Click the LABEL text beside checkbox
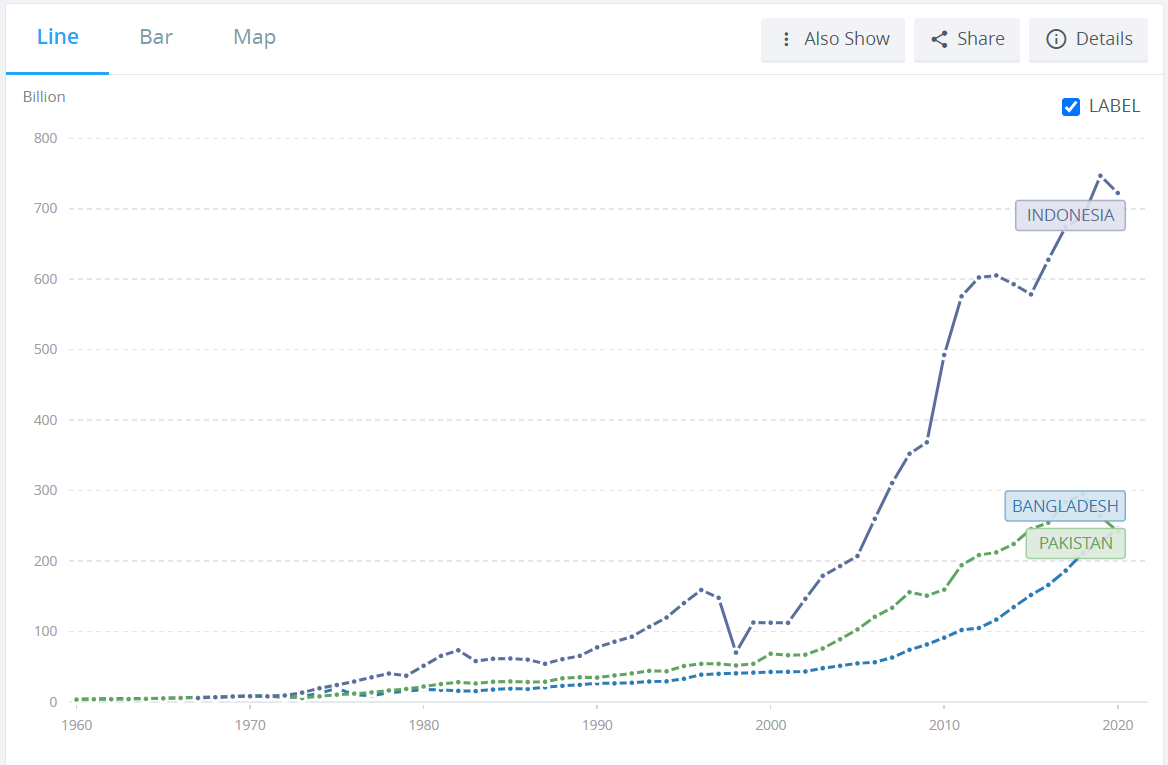Viewport: 1168px width, 765px height. click(x=1114, y=107)
